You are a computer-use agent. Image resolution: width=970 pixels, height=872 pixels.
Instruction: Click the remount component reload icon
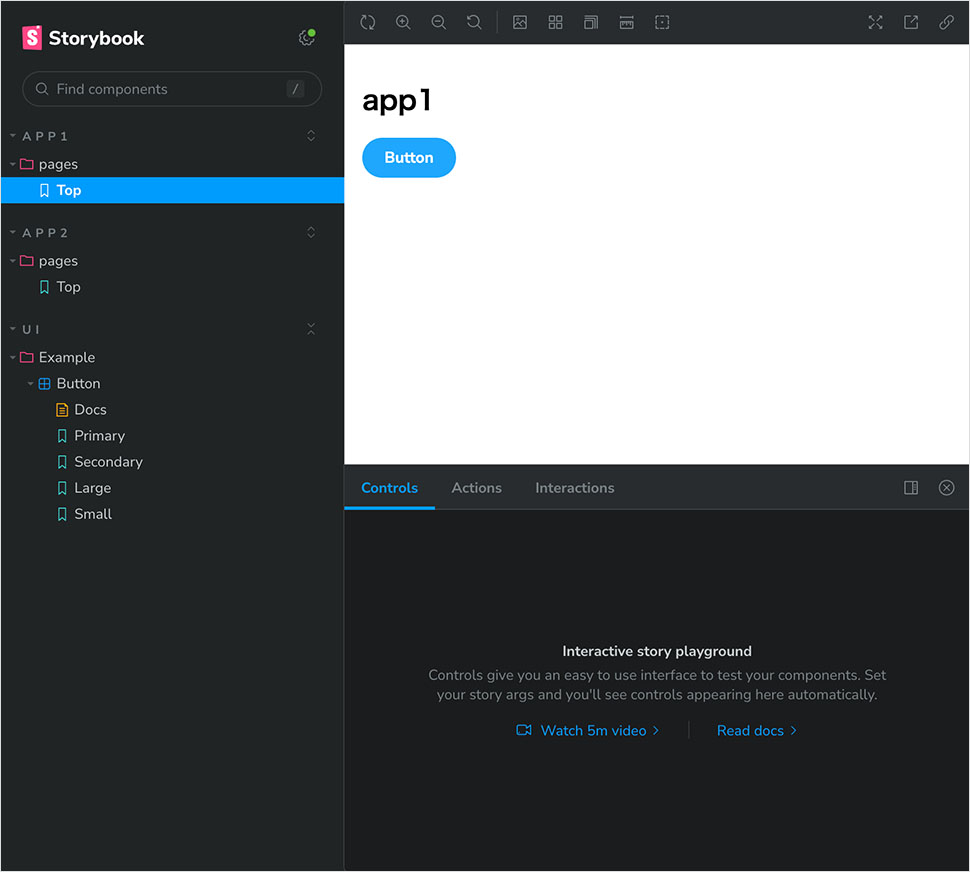click(x=367, y=22)
